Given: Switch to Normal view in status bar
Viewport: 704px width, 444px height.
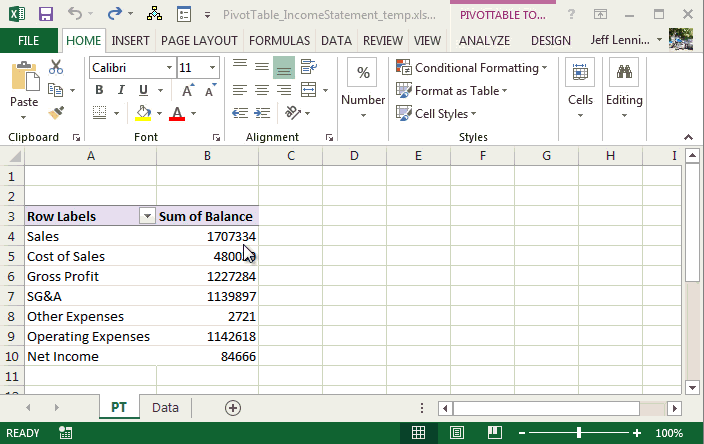Looking at the screenshot, I should tap(418, 433).
